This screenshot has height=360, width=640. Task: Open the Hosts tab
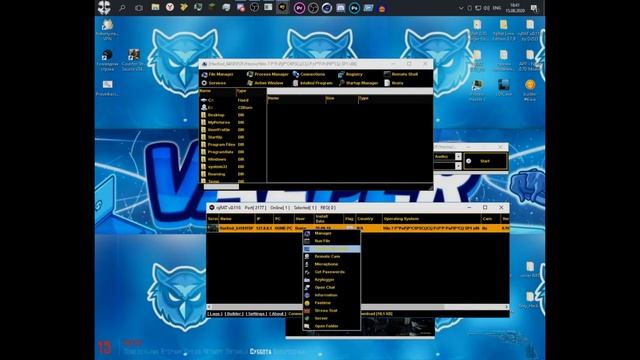(394, 83)
